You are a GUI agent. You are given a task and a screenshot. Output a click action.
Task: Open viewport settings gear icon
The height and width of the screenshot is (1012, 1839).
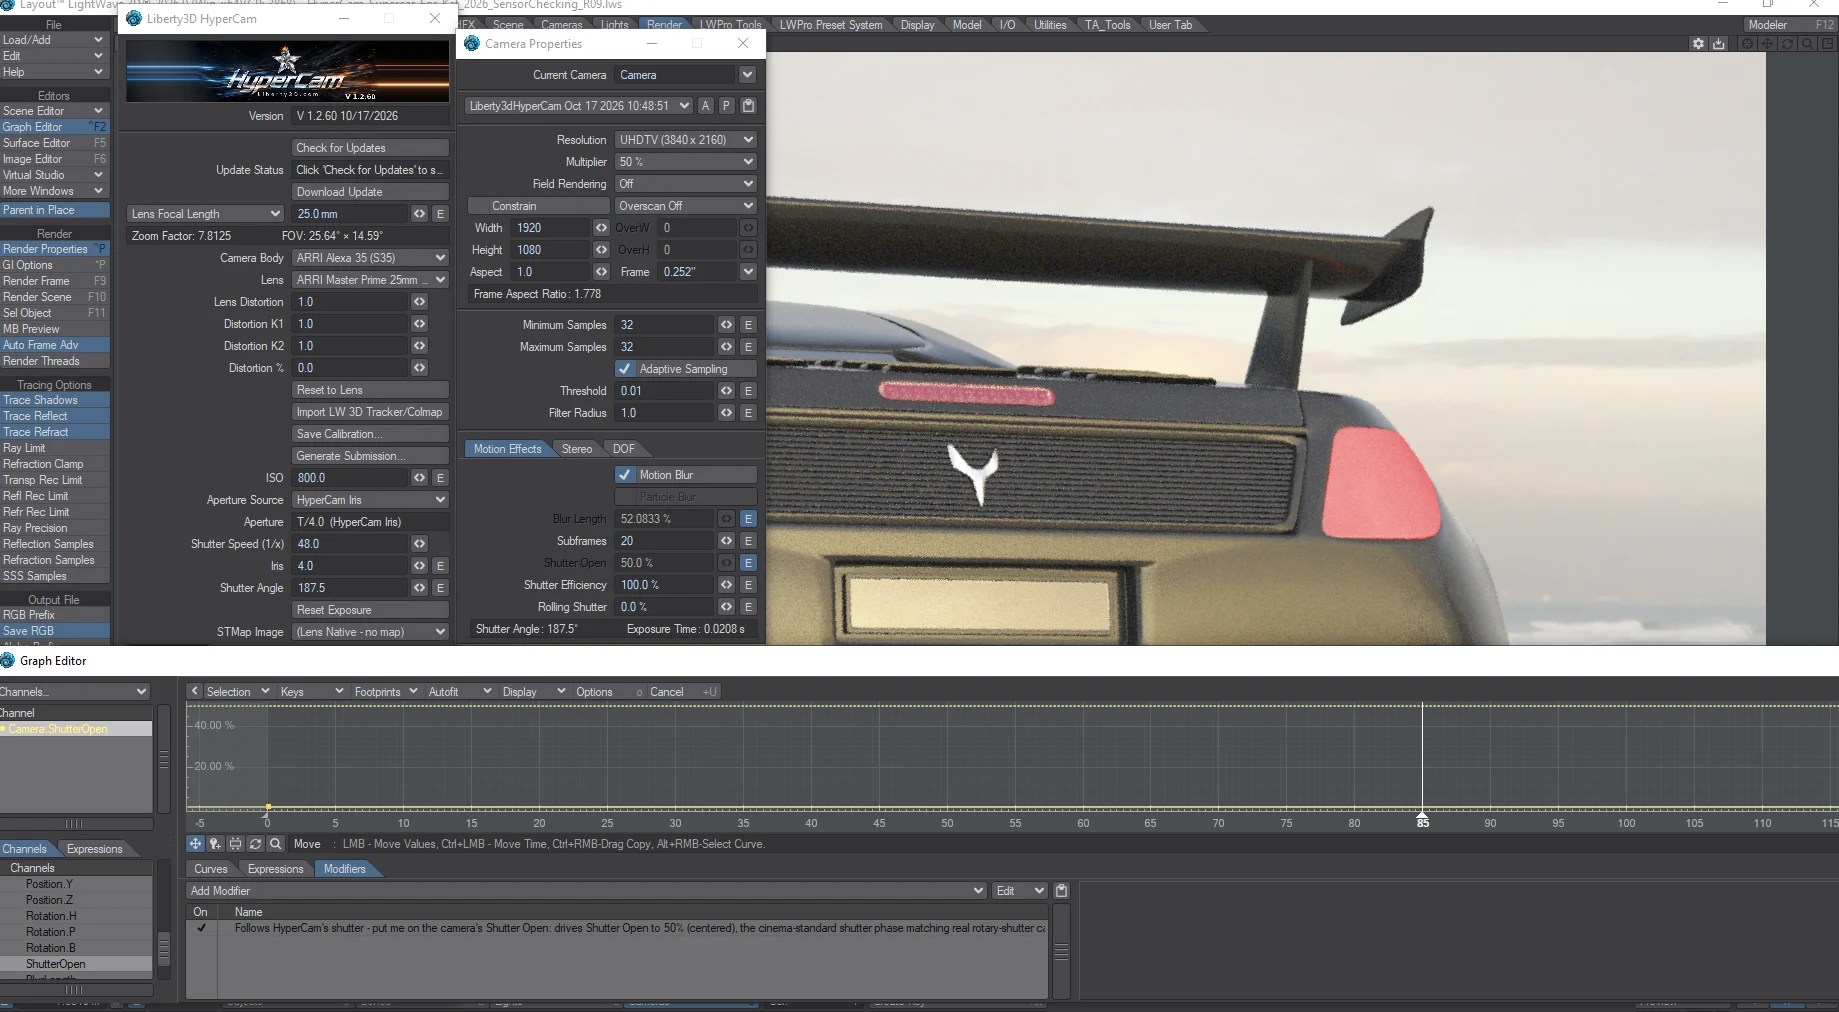pos(1698,44)
